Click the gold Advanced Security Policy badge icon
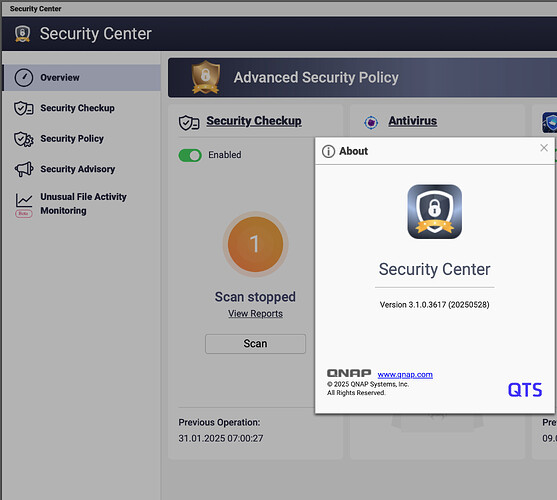 tap(205, 77)
